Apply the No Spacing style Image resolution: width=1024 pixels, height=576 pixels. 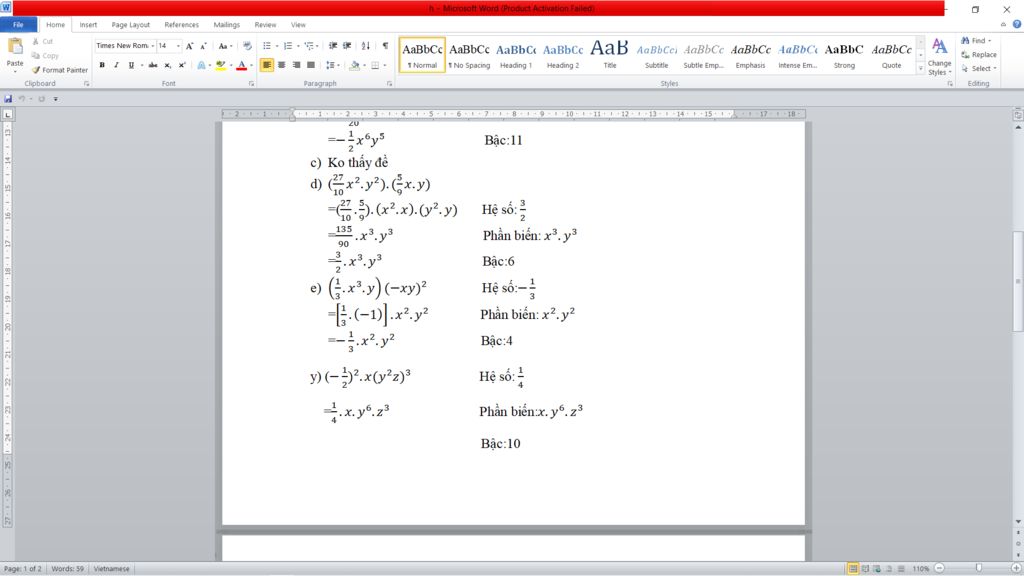coord(470,55)
